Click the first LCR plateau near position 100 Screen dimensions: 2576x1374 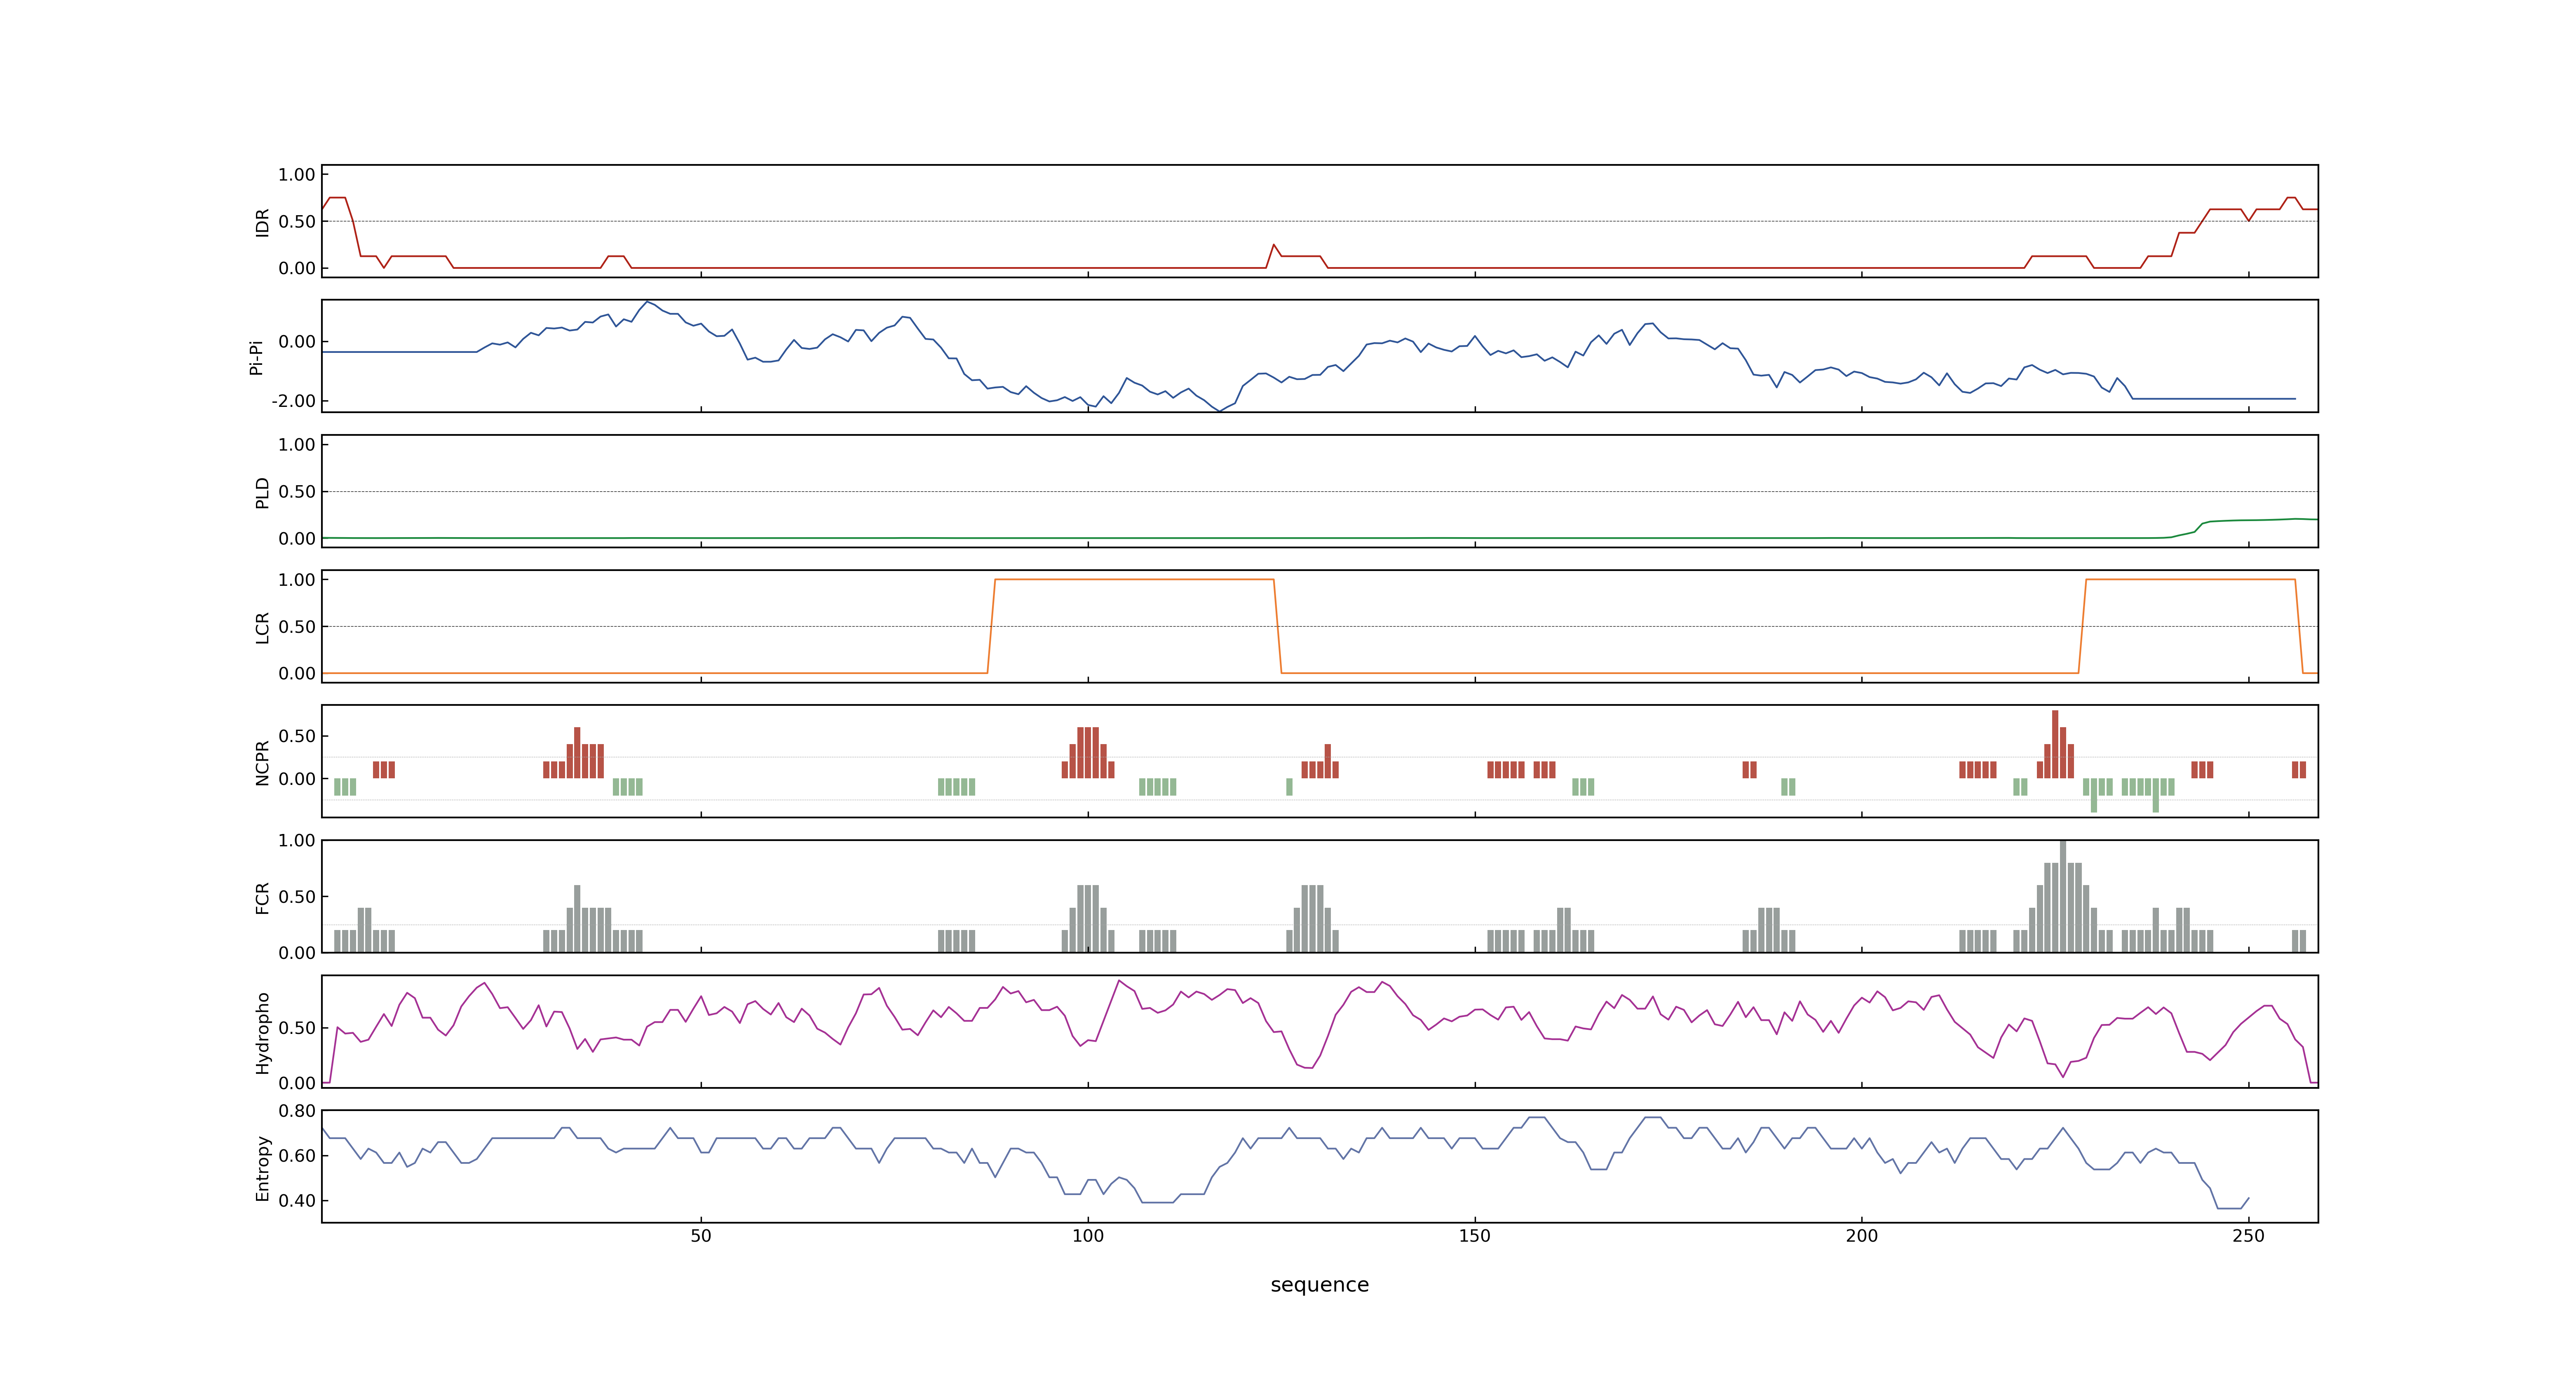(x=1134, y=579)
